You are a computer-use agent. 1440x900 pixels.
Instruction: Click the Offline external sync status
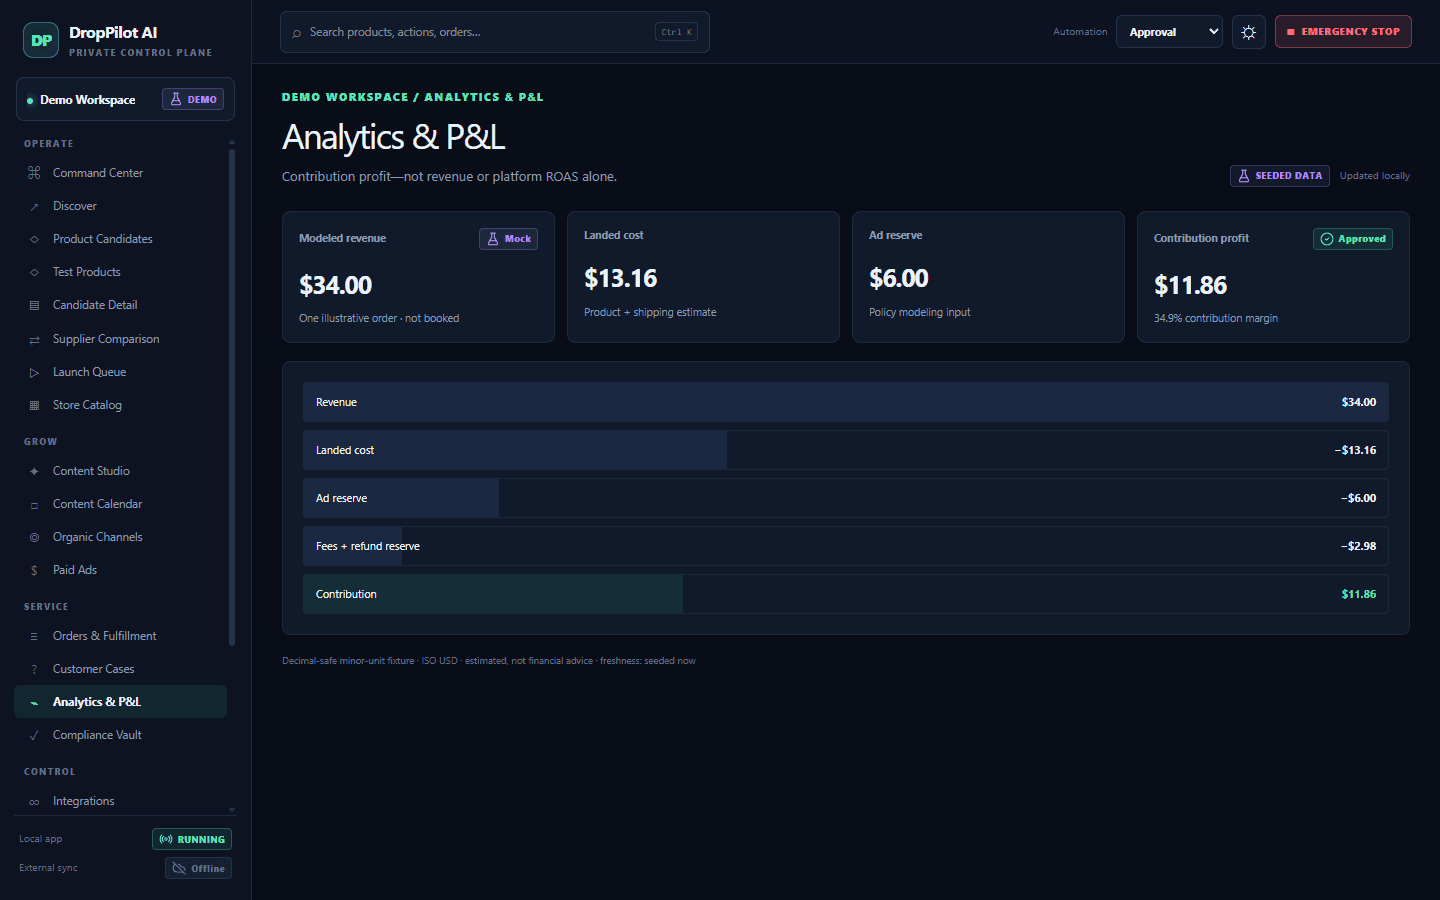198,868
